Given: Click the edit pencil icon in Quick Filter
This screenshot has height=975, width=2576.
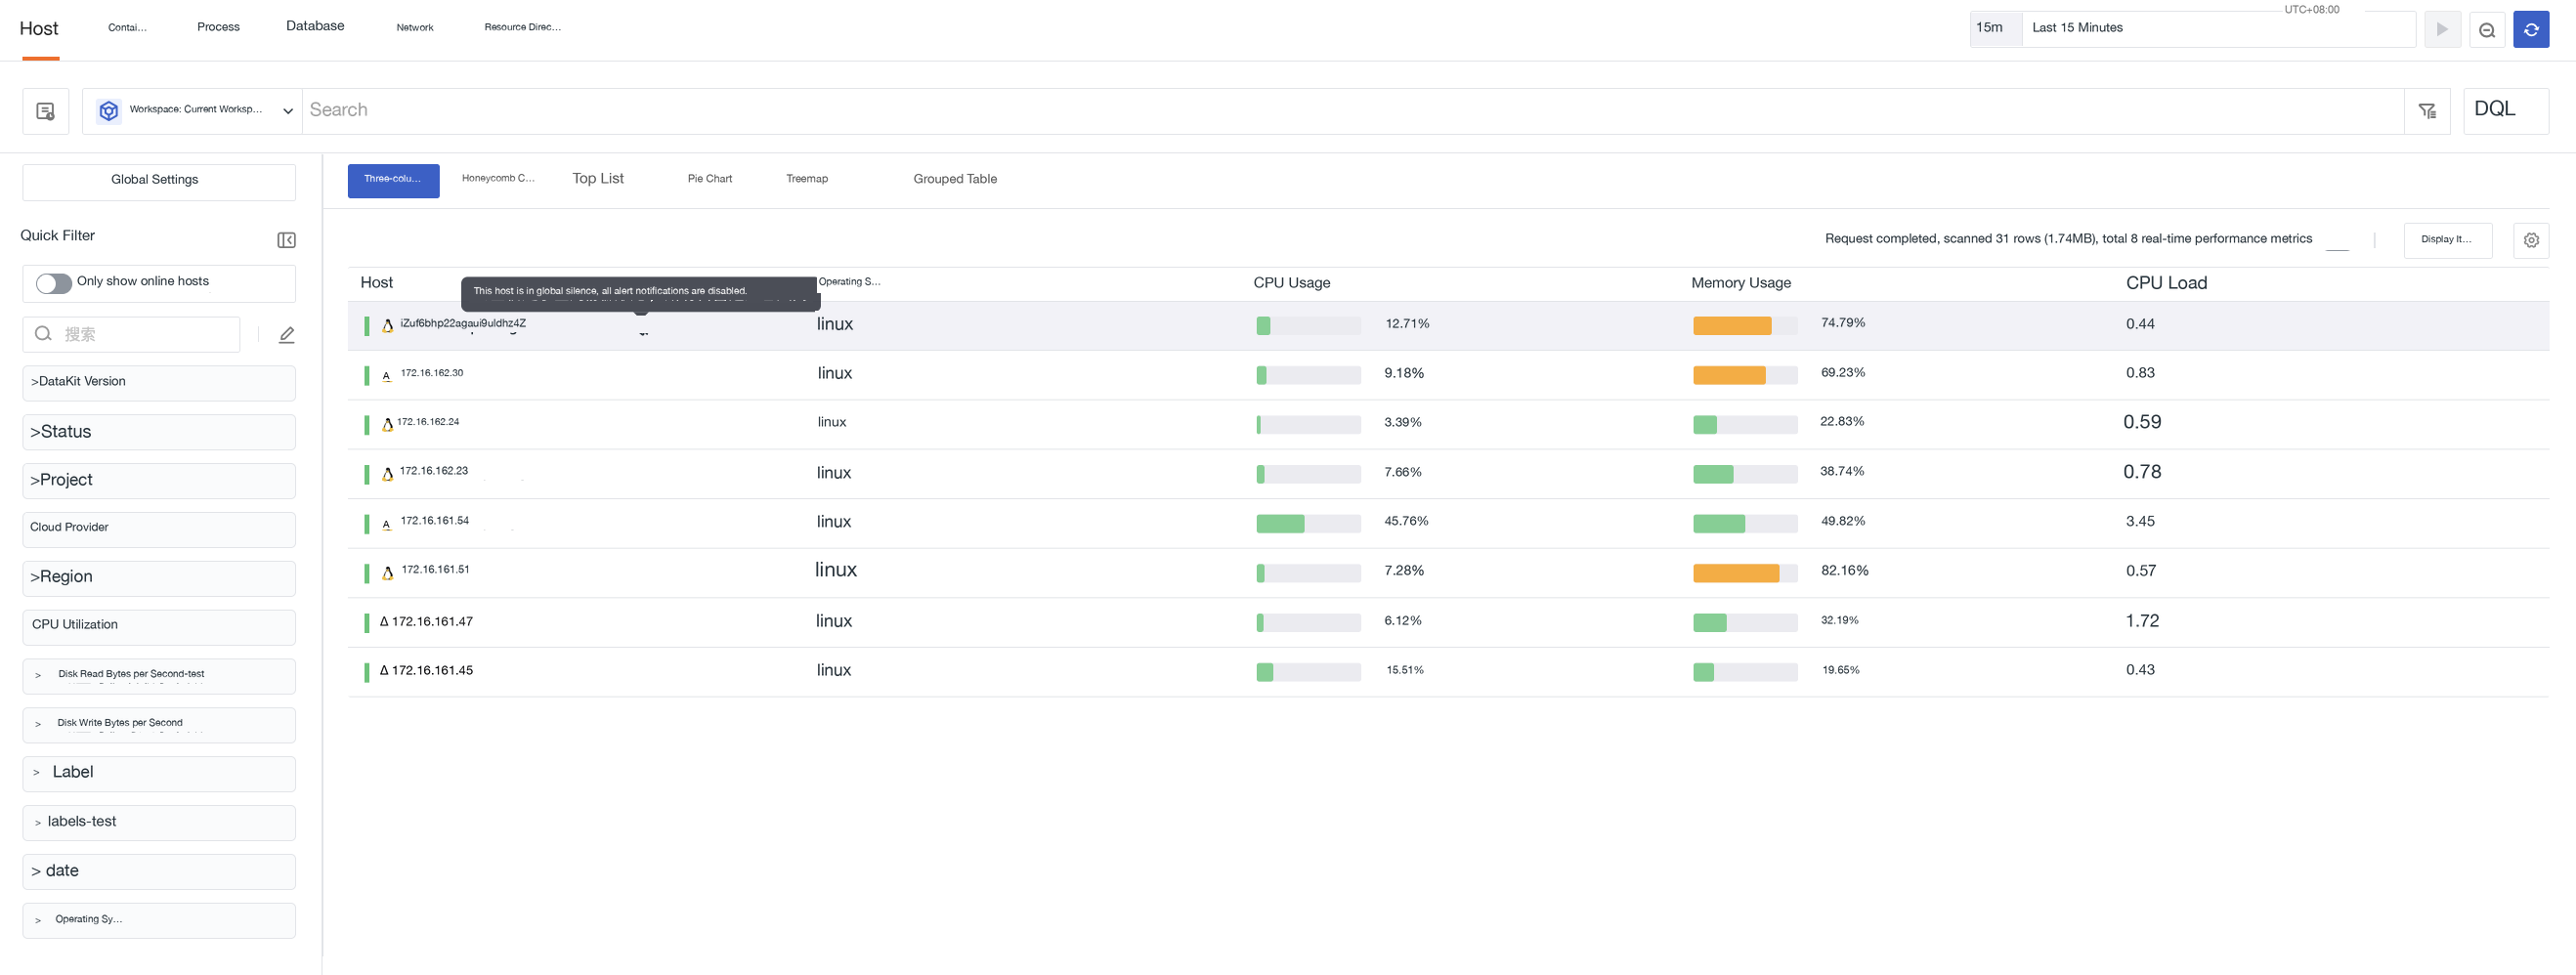Looking at the screenshot, I should 287,335.
